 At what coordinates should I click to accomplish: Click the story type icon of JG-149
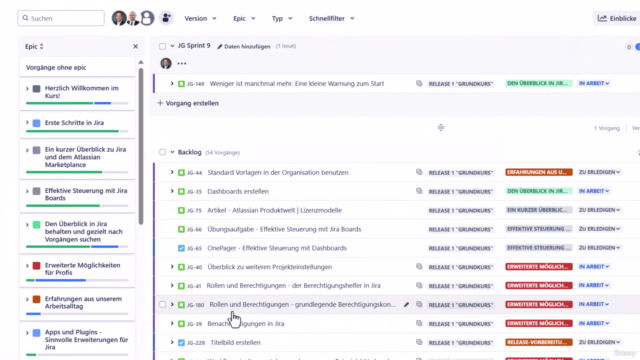[x=181, y=84]
